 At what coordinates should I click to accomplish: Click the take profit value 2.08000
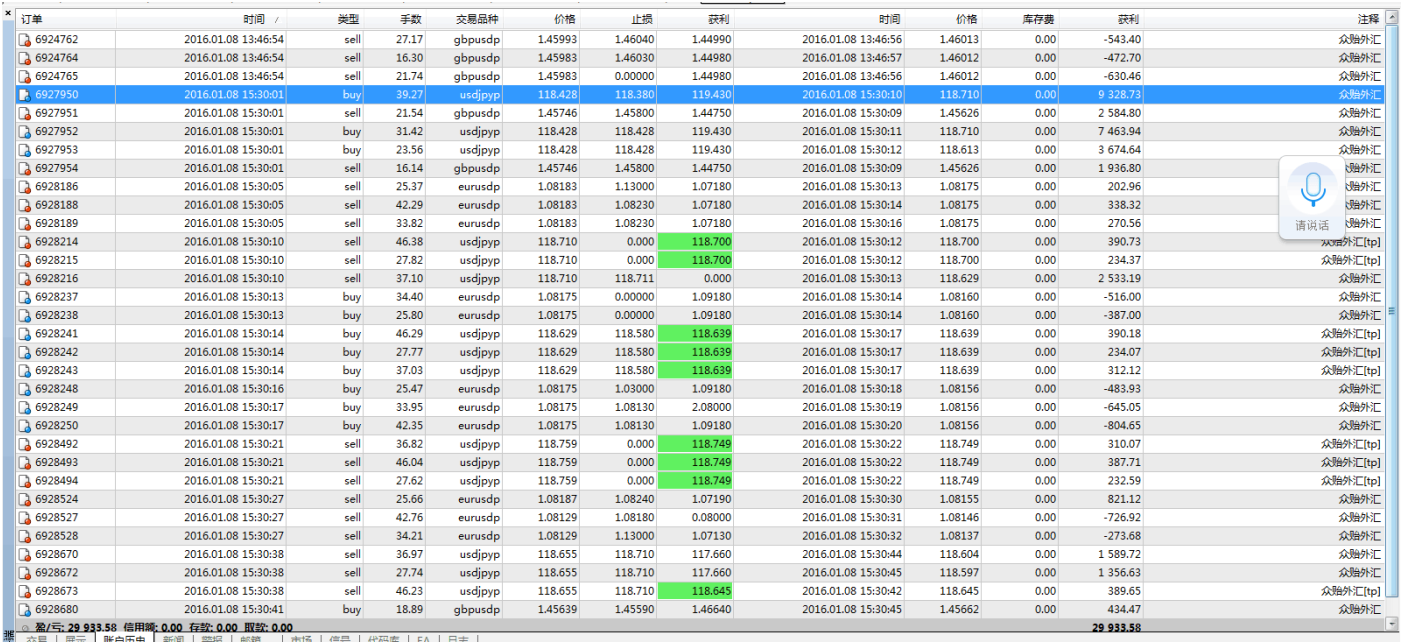710,407
